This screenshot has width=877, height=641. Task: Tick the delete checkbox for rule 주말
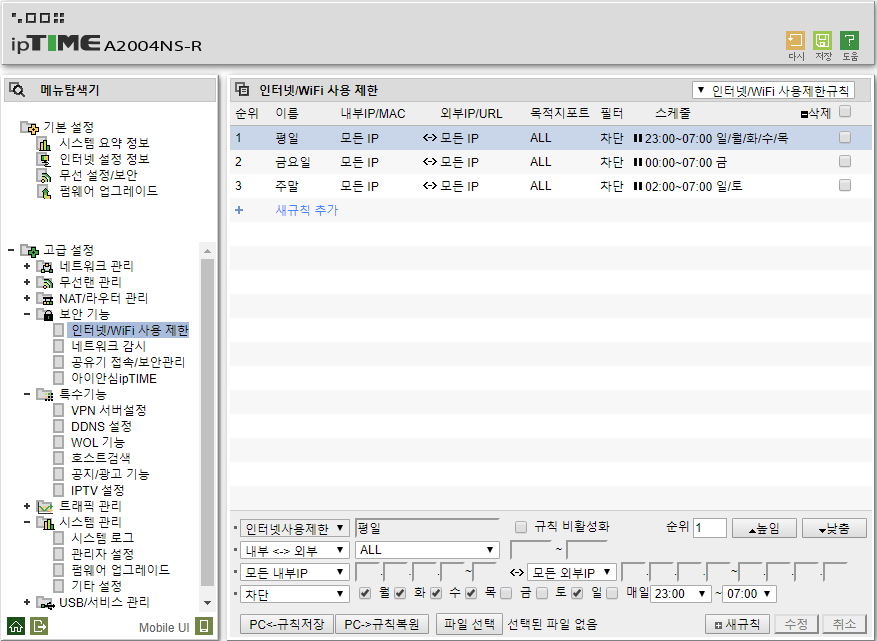click(x=845, y=185)
